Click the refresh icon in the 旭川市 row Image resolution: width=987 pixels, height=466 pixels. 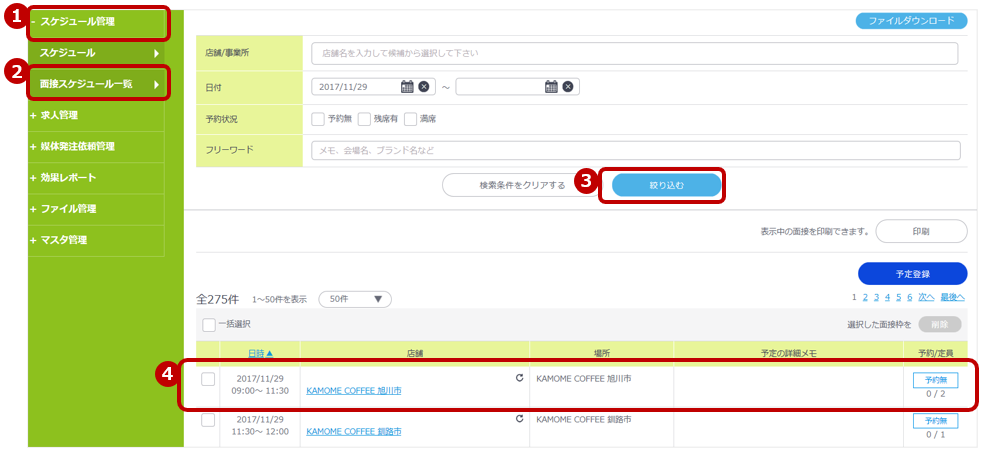coord(519,379)
